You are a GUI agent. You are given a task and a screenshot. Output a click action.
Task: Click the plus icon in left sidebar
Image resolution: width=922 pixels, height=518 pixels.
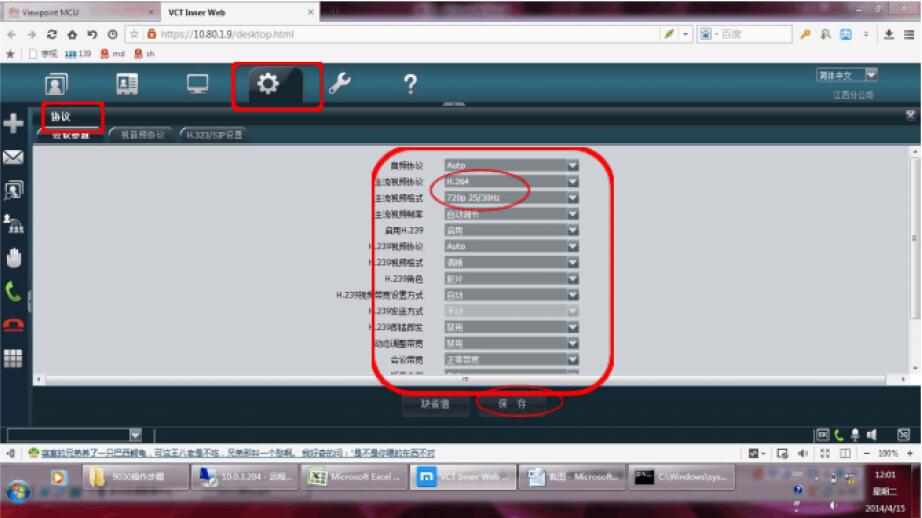(x=14, y=123)
